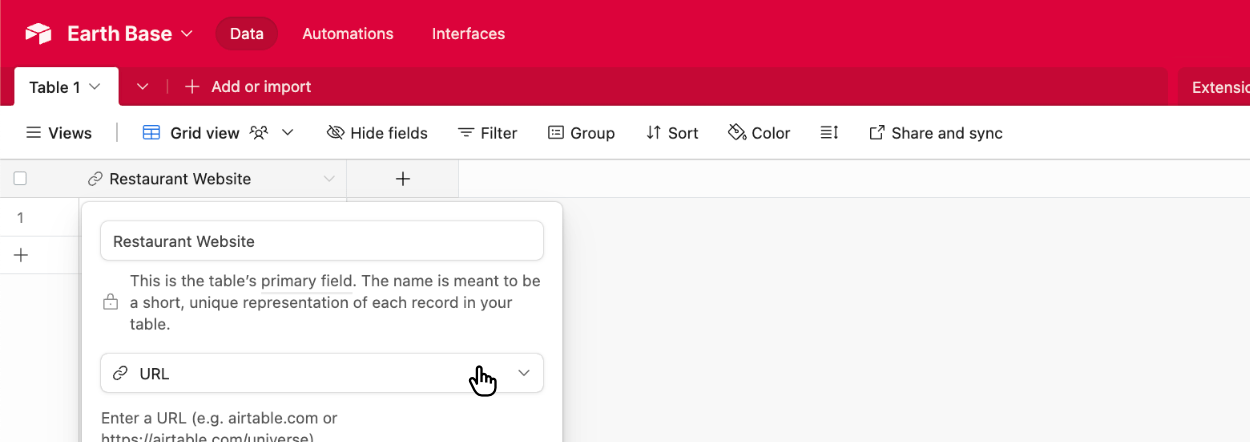Click the Restaurant Website column header
Viewport: 1250px width, 442px height.
pos(180,179)
